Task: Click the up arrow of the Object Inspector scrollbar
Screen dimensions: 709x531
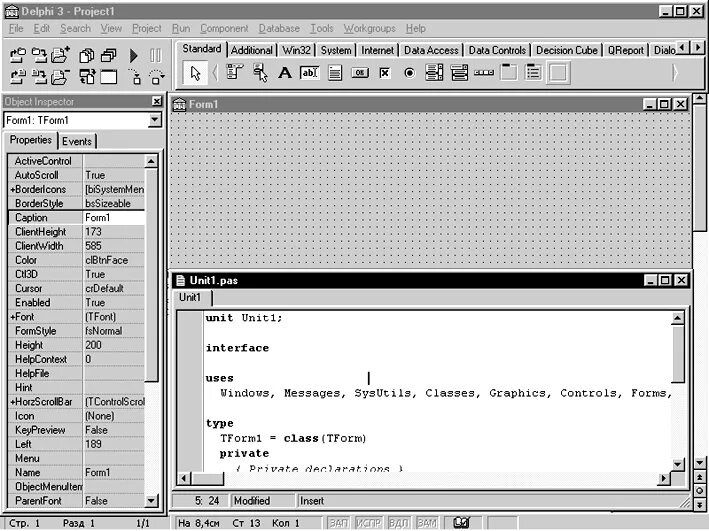Action: pyautogui.click(x=151, y=161)
